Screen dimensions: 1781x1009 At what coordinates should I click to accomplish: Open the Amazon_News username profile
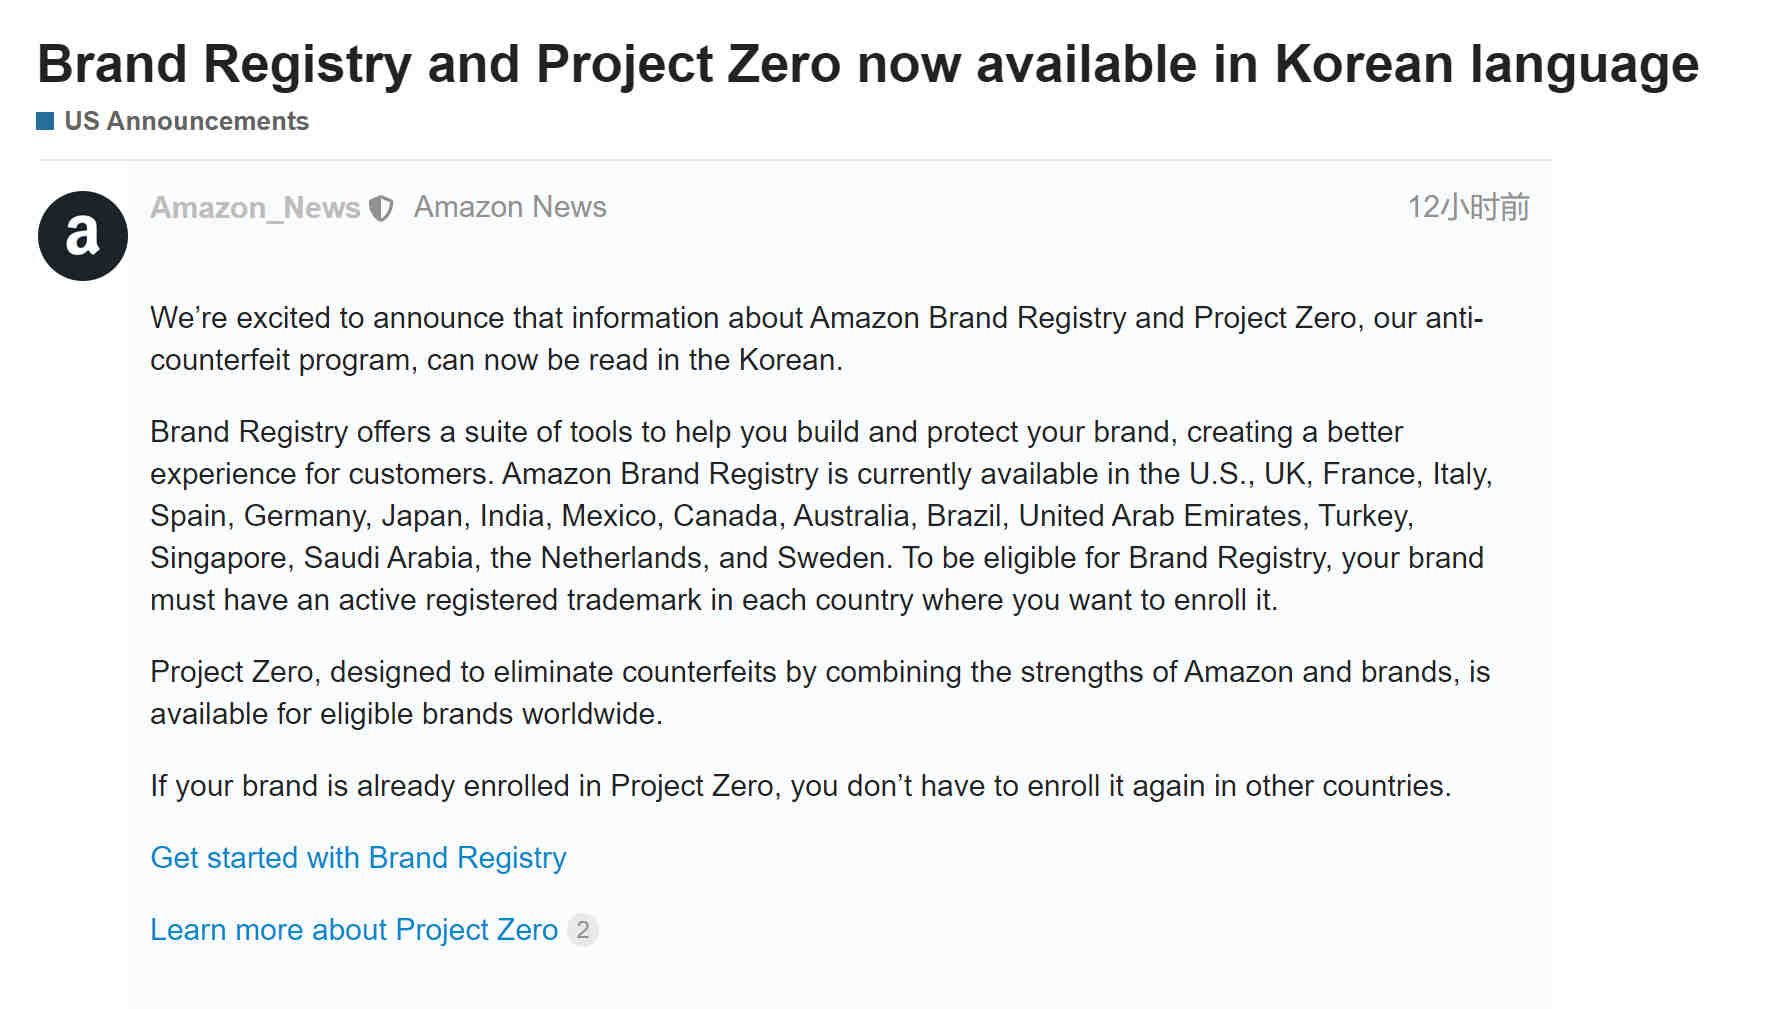click(x=255, y=207)
